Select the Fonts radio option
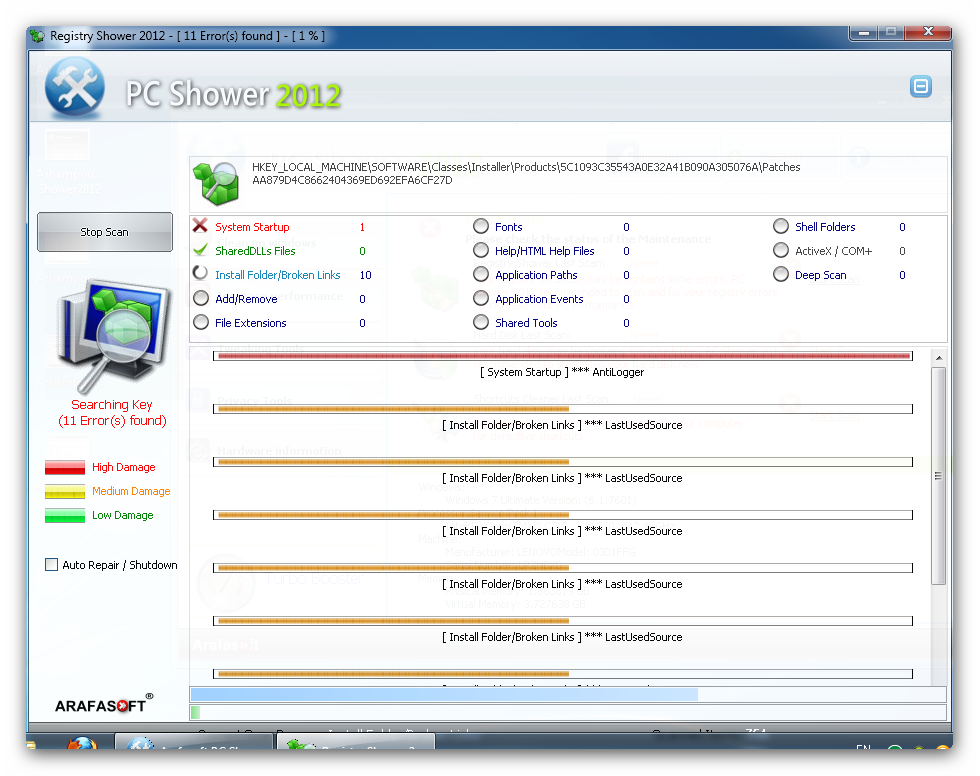 [481, 226]
